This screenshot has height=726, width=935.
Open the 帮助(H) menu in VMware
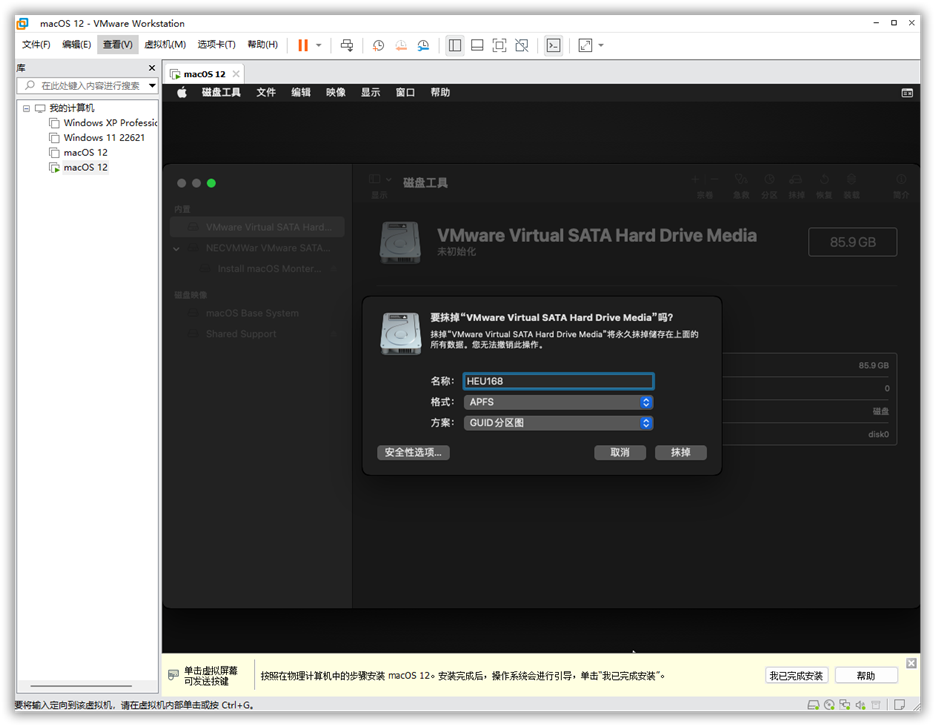tap(262, 45)
